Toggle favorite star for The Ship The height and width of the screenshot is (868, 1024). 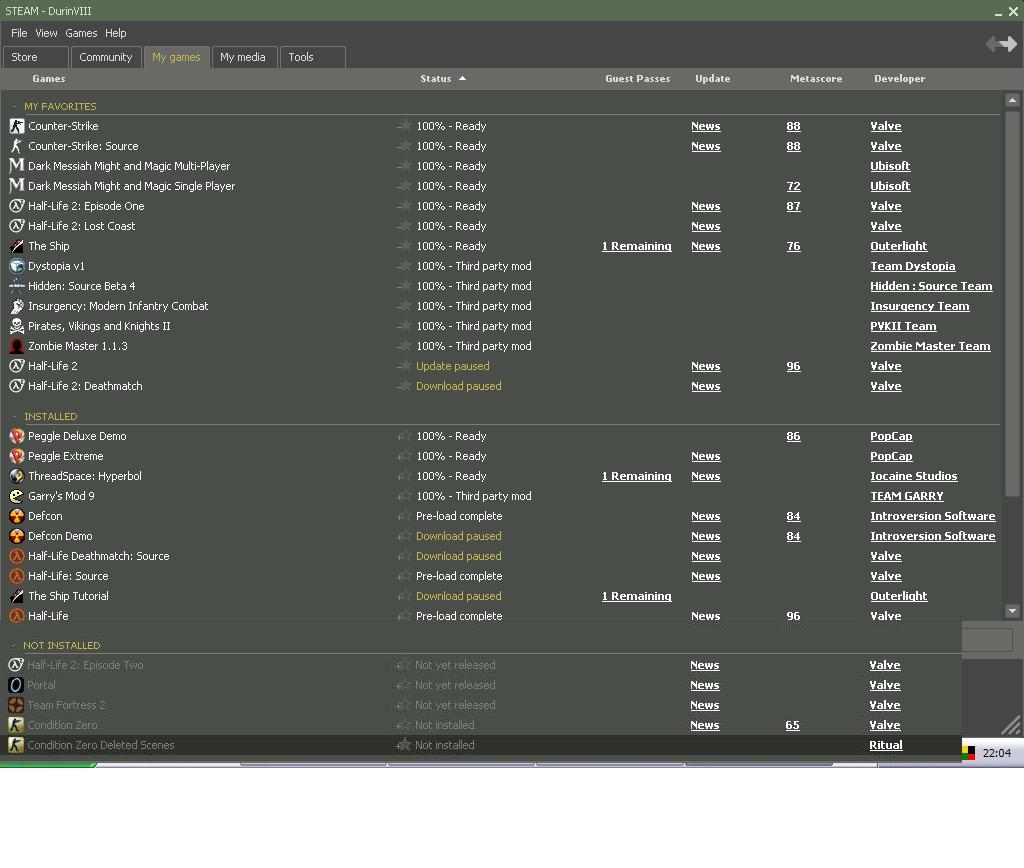404,246
